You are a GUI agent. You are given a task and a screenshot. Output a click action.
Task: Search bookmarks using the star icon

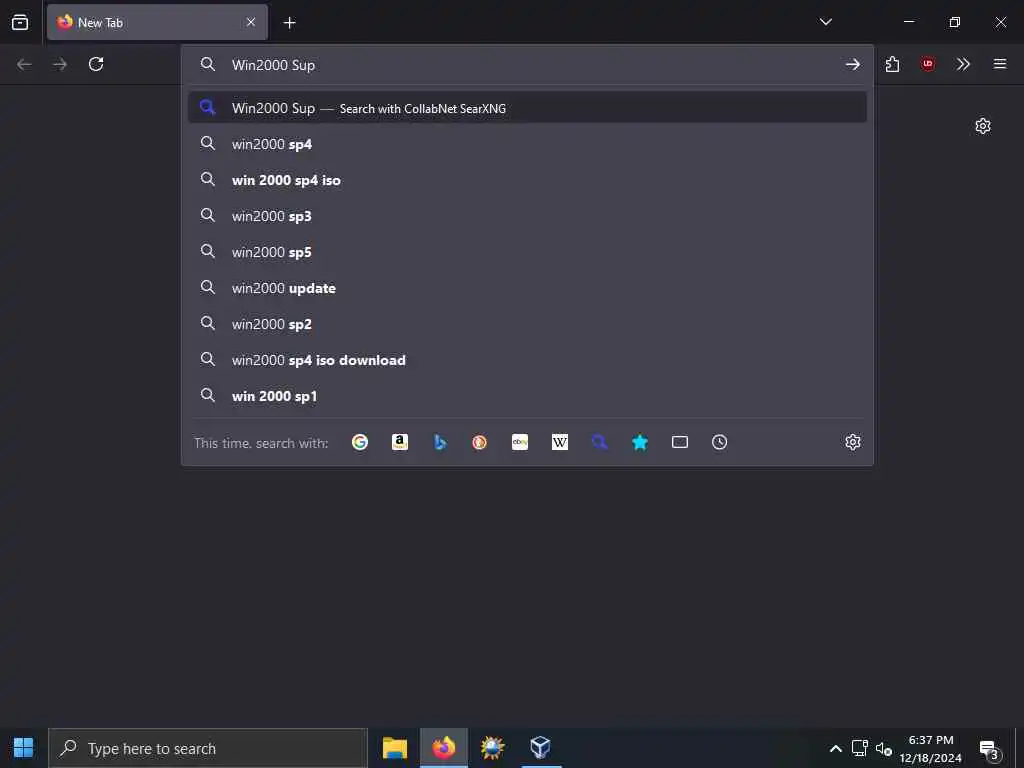[640, 442]
